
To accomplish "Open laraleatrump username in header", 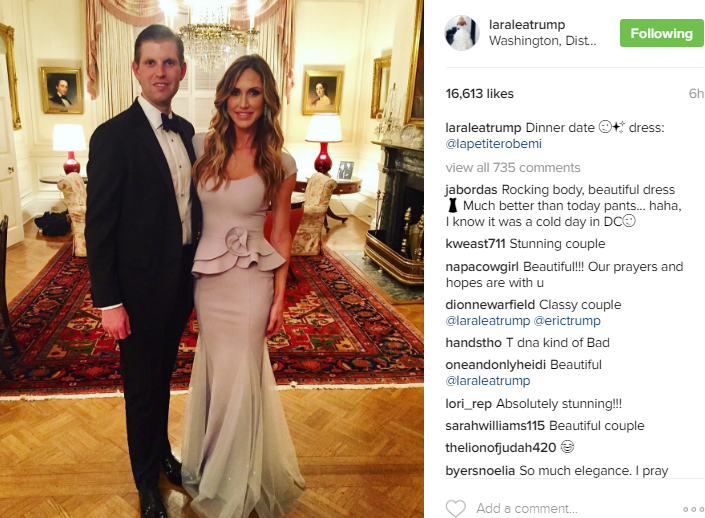I will tap(527, 25).
